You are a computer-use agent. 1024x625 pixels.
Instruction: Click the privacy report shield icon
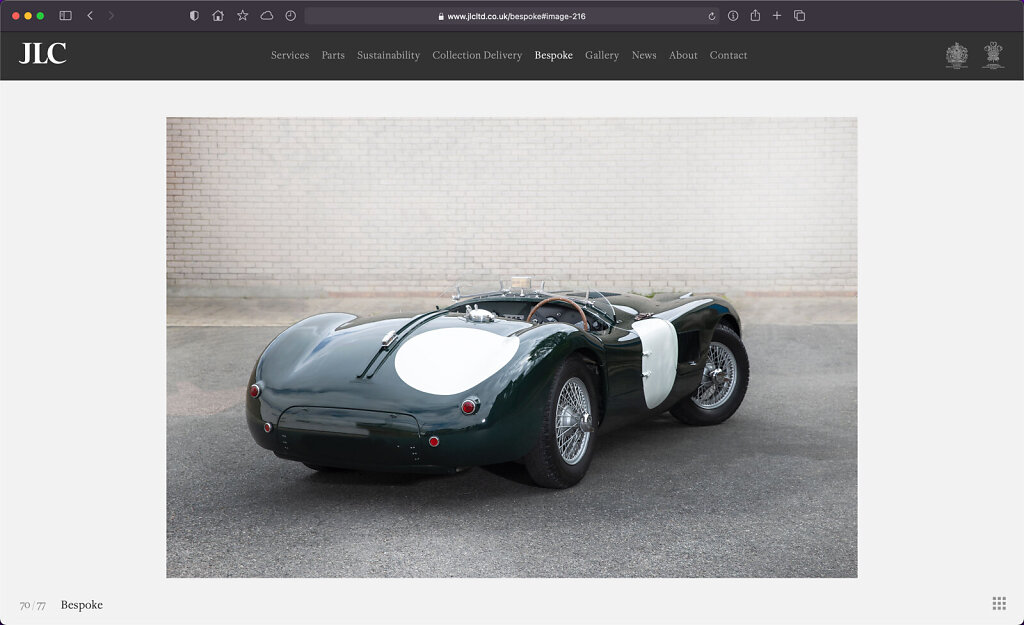pyautogui.click(x=194, y=16)
